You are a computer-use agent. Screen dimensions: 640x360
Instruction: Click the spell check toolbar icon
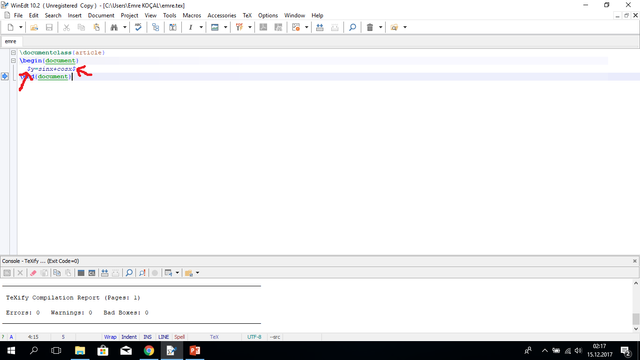pyautogui.click(x=138, y=27)
